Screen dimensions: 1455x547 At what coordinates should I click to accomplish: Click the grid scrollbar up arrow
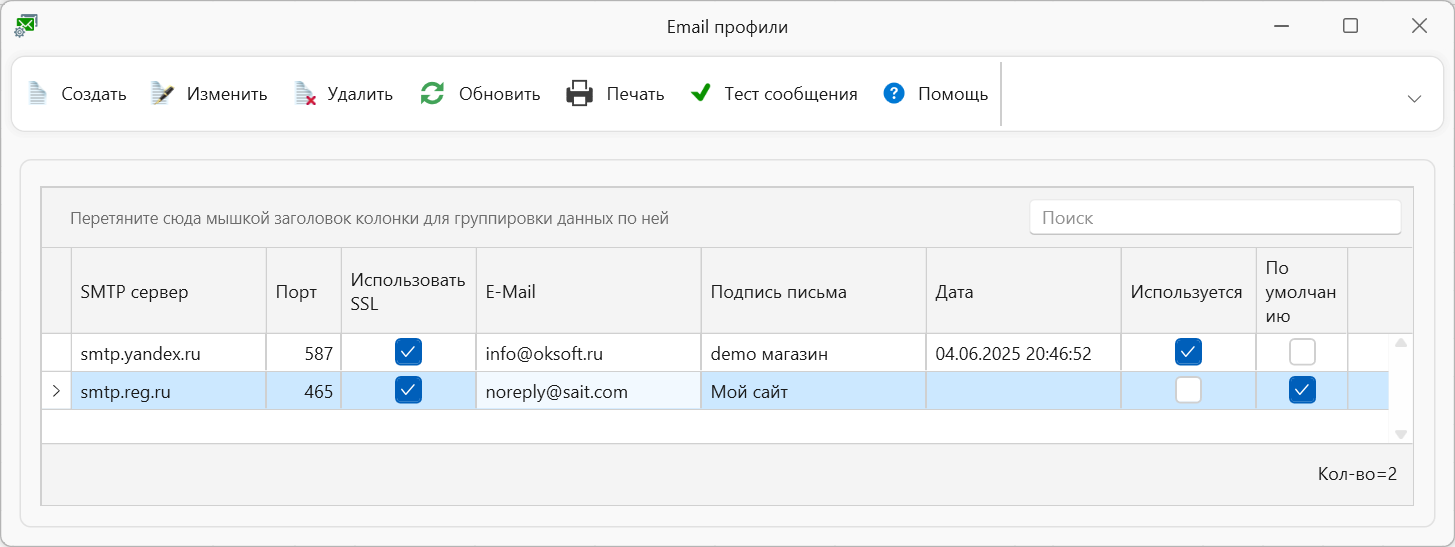pos(1401,343)
